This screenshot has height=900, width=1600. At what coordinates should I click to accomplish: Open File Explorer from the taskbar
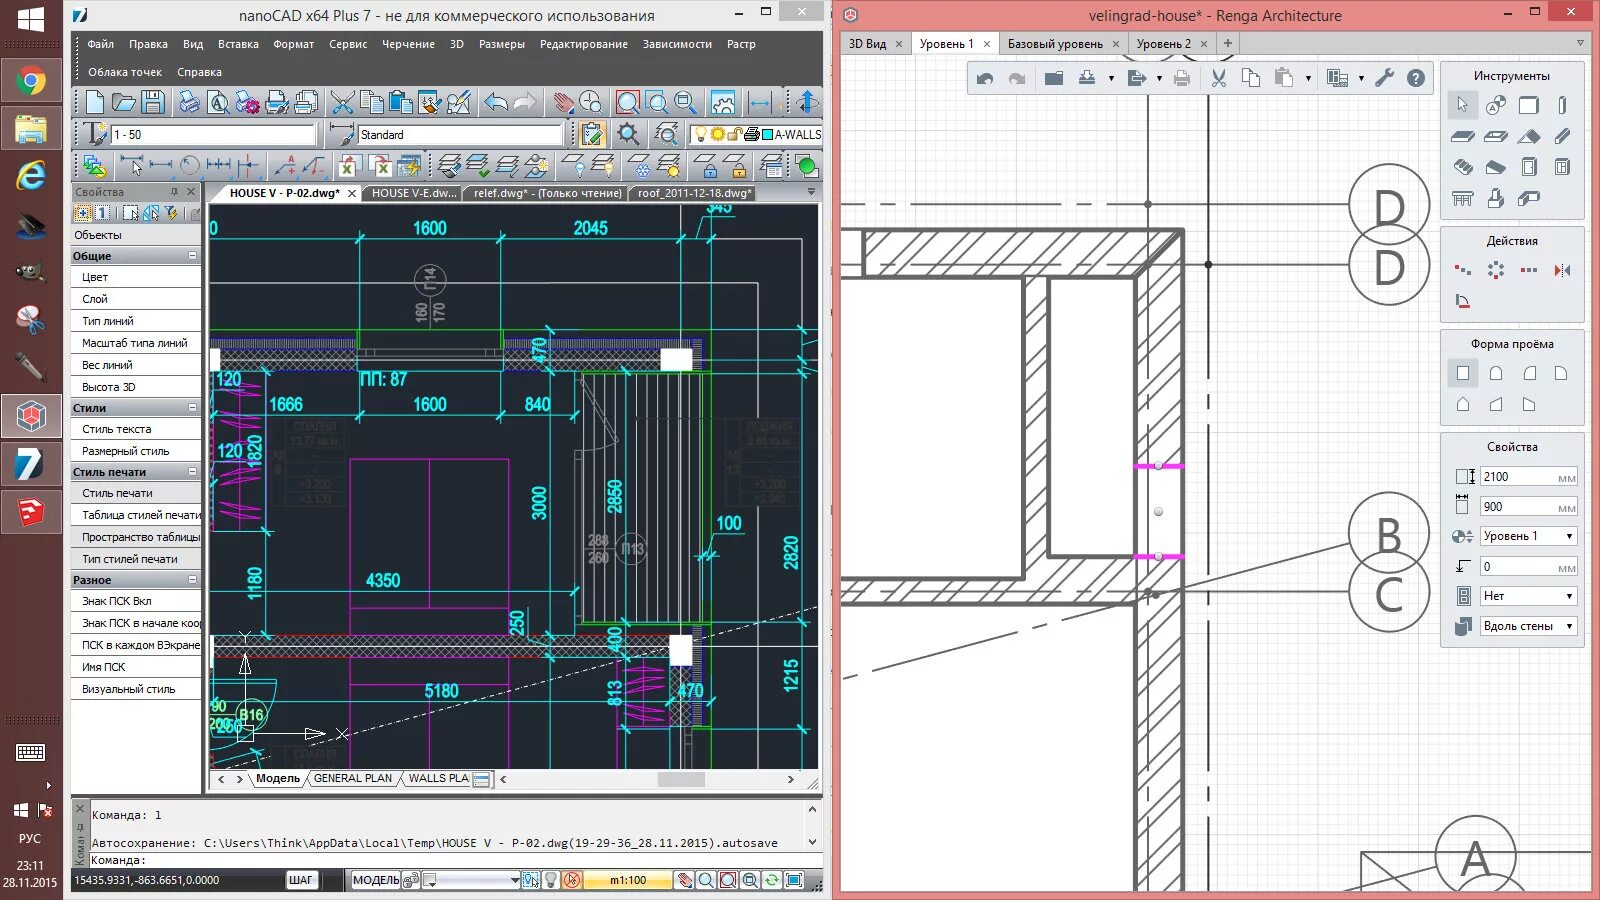click(31, 130)
